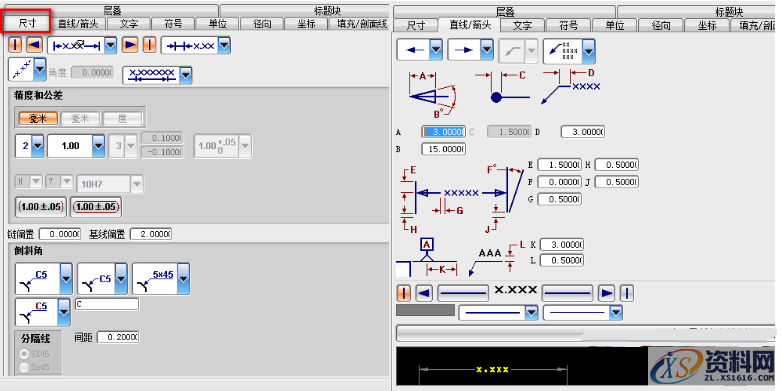Click the square 1.00±.05 tolerance frame icon
Image resolution: width=782 pixels, height=391 pixels.
pos(41,207)
